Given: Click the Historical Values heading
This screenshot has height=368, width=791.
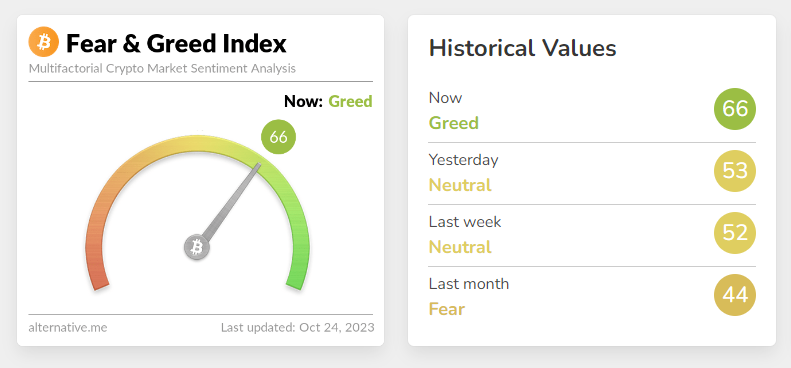Looking at the screenshot, I should click(x=523, y=48).
